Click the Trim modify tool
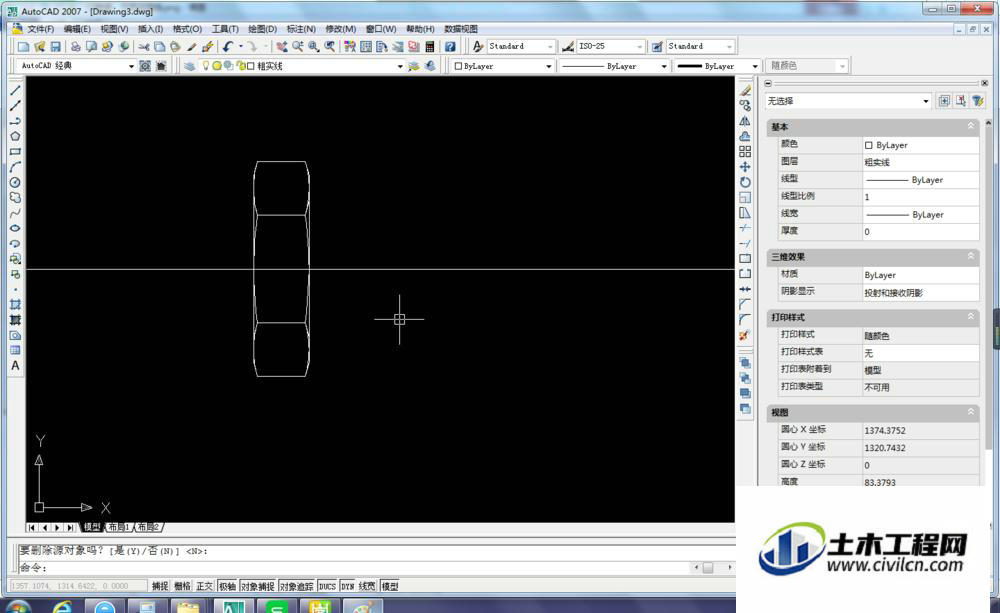Viewport: 1000px width, 613px height. pyautogui.click(x=745, y=228)
